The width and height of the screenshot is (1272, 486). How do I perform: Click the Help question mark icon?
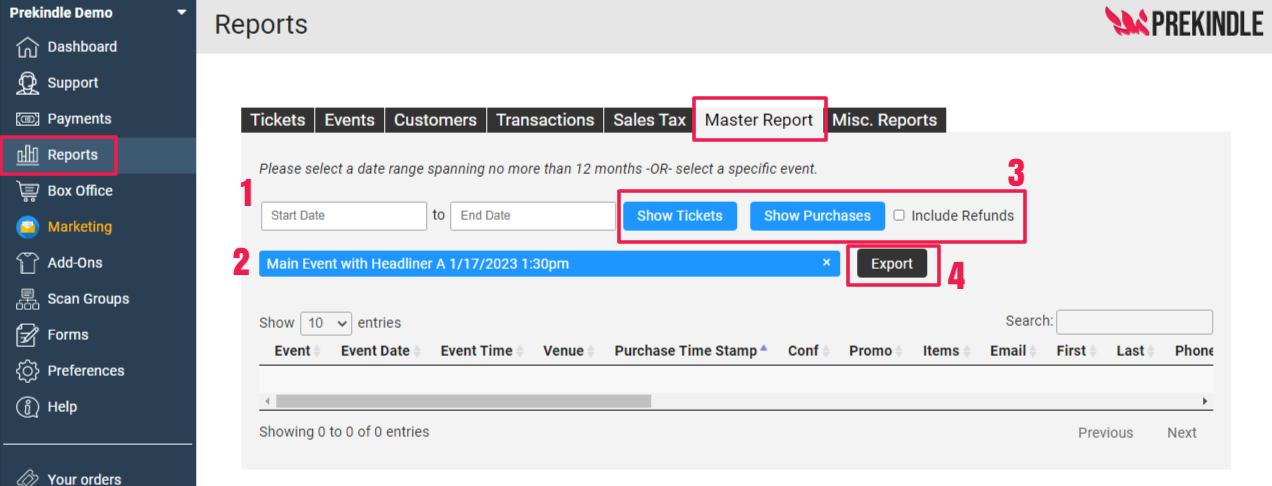click(27, 407)
